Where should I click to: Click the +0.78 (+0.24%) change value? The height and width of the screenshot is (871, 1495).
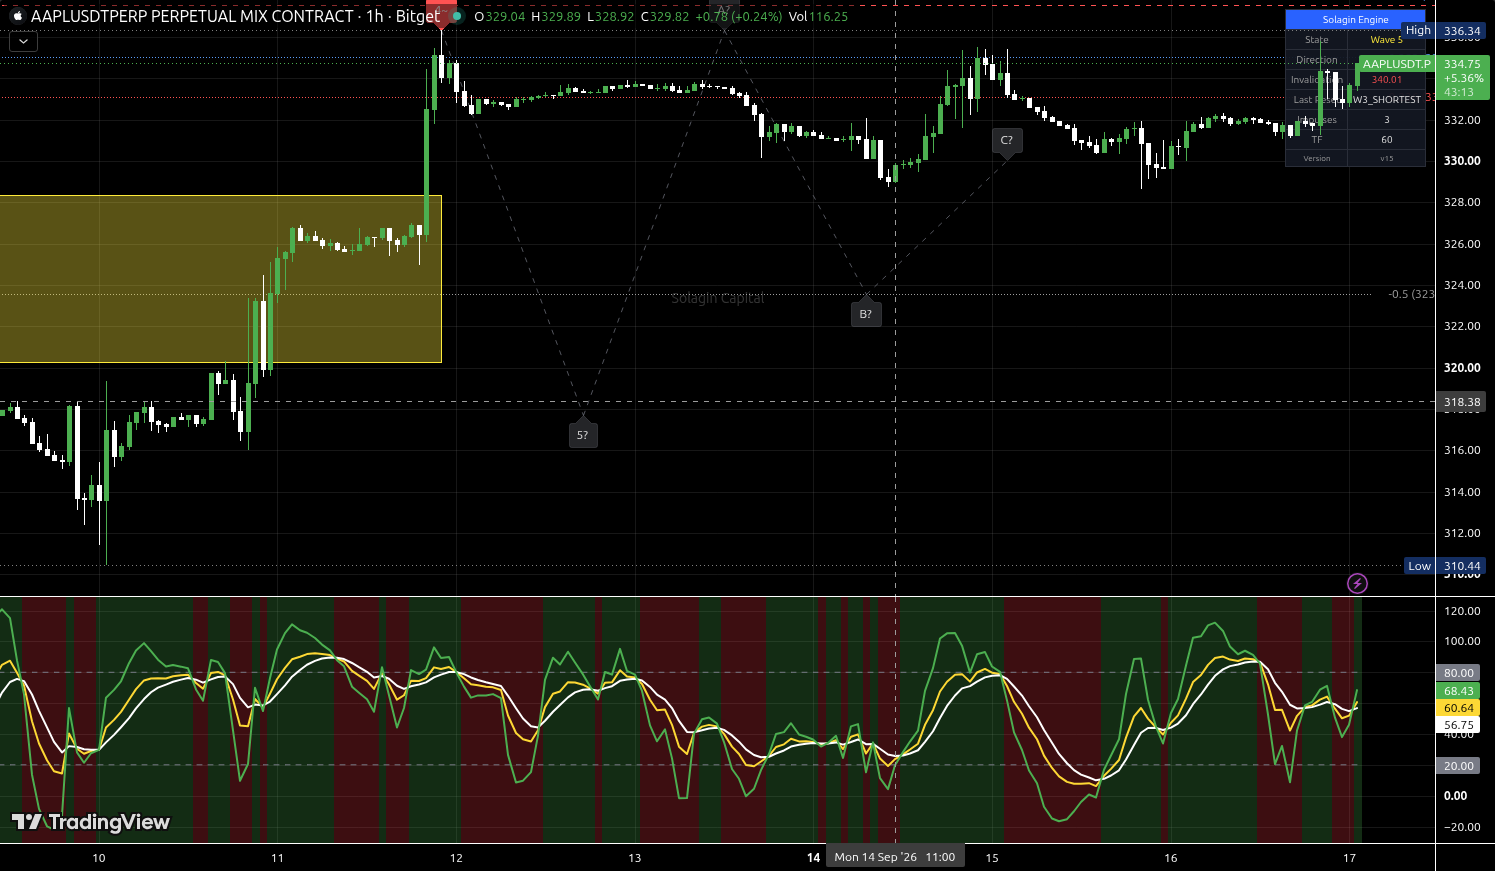tap(739, 16)
